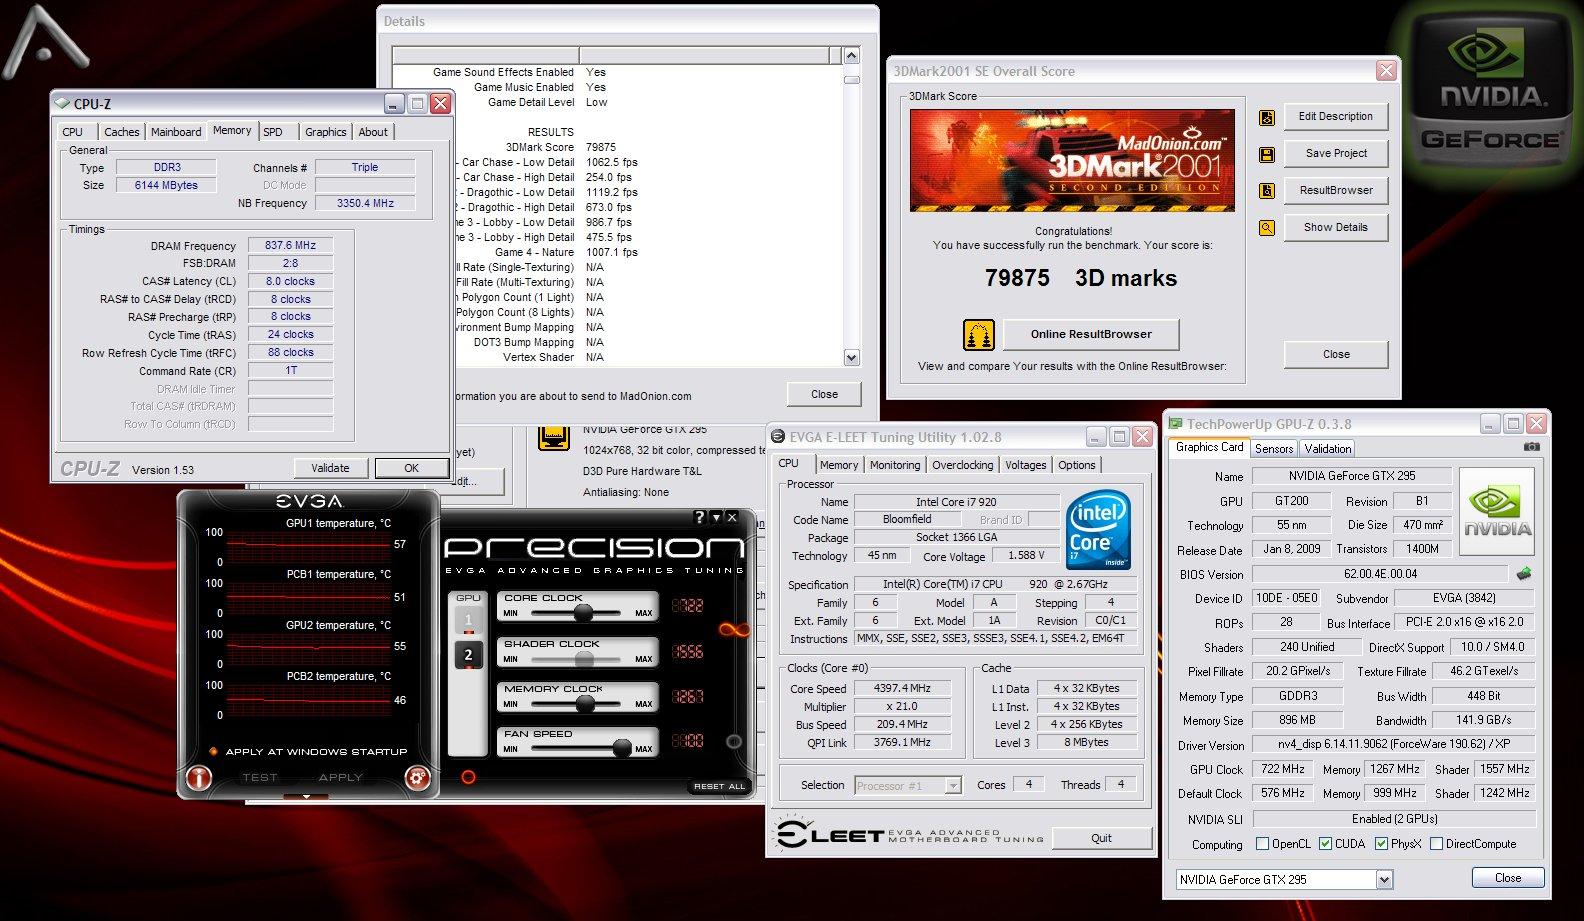Open the Monitoring tab in E-LEET
Image resolution: width=1584 pixels, height=921 pixels.
tap(895, 465)
